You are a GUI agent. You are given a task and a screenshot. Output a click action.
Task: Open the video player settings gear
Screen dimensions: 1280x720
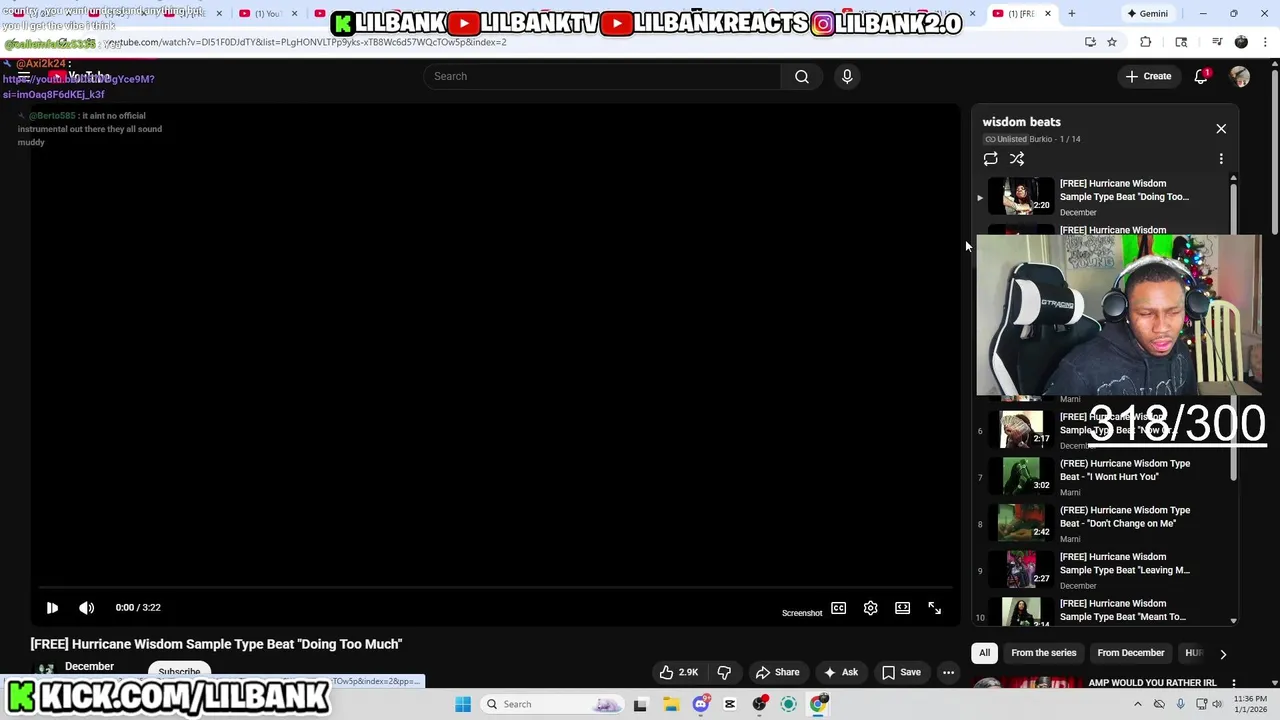pos(871,608)
